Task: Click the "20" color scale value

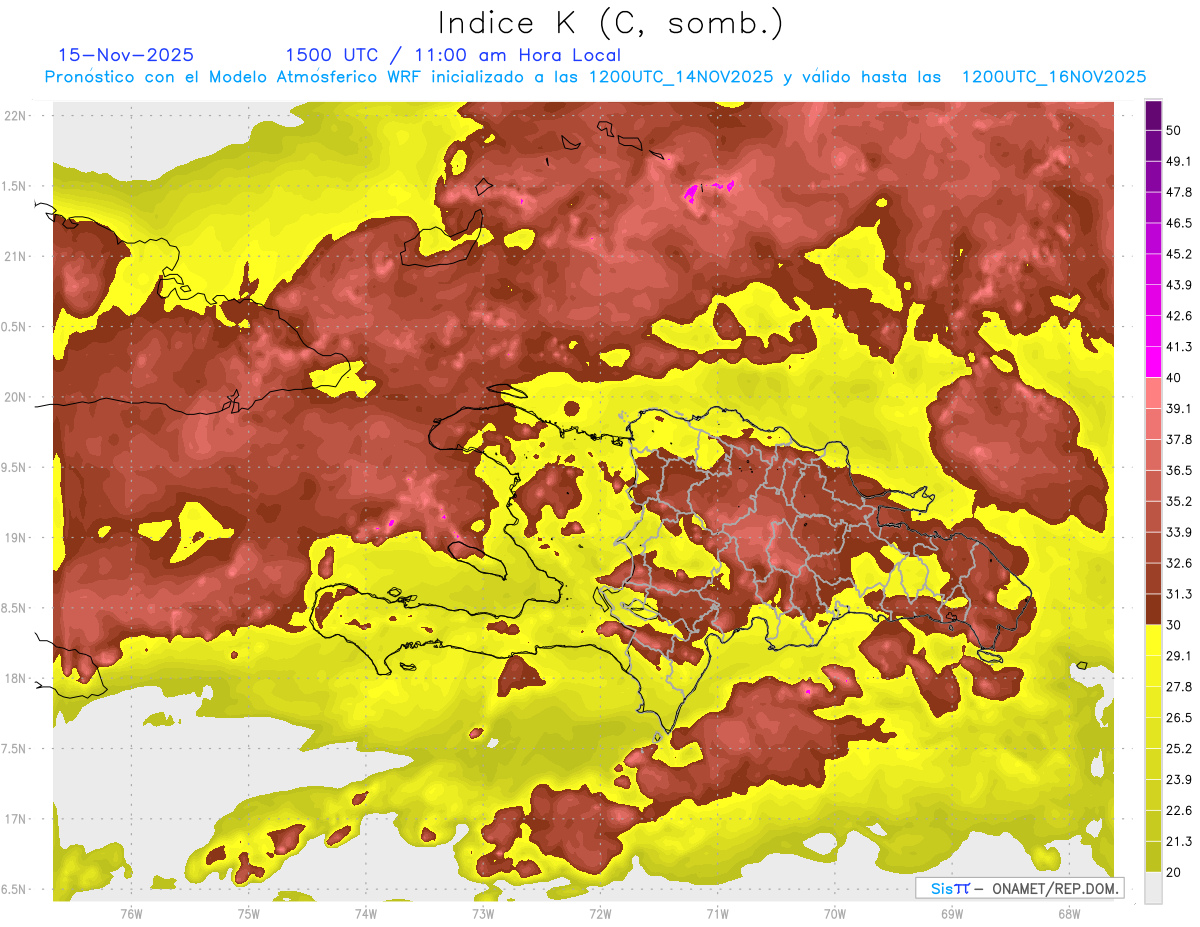Action: pyautogui.click(x=1175, y=872)
